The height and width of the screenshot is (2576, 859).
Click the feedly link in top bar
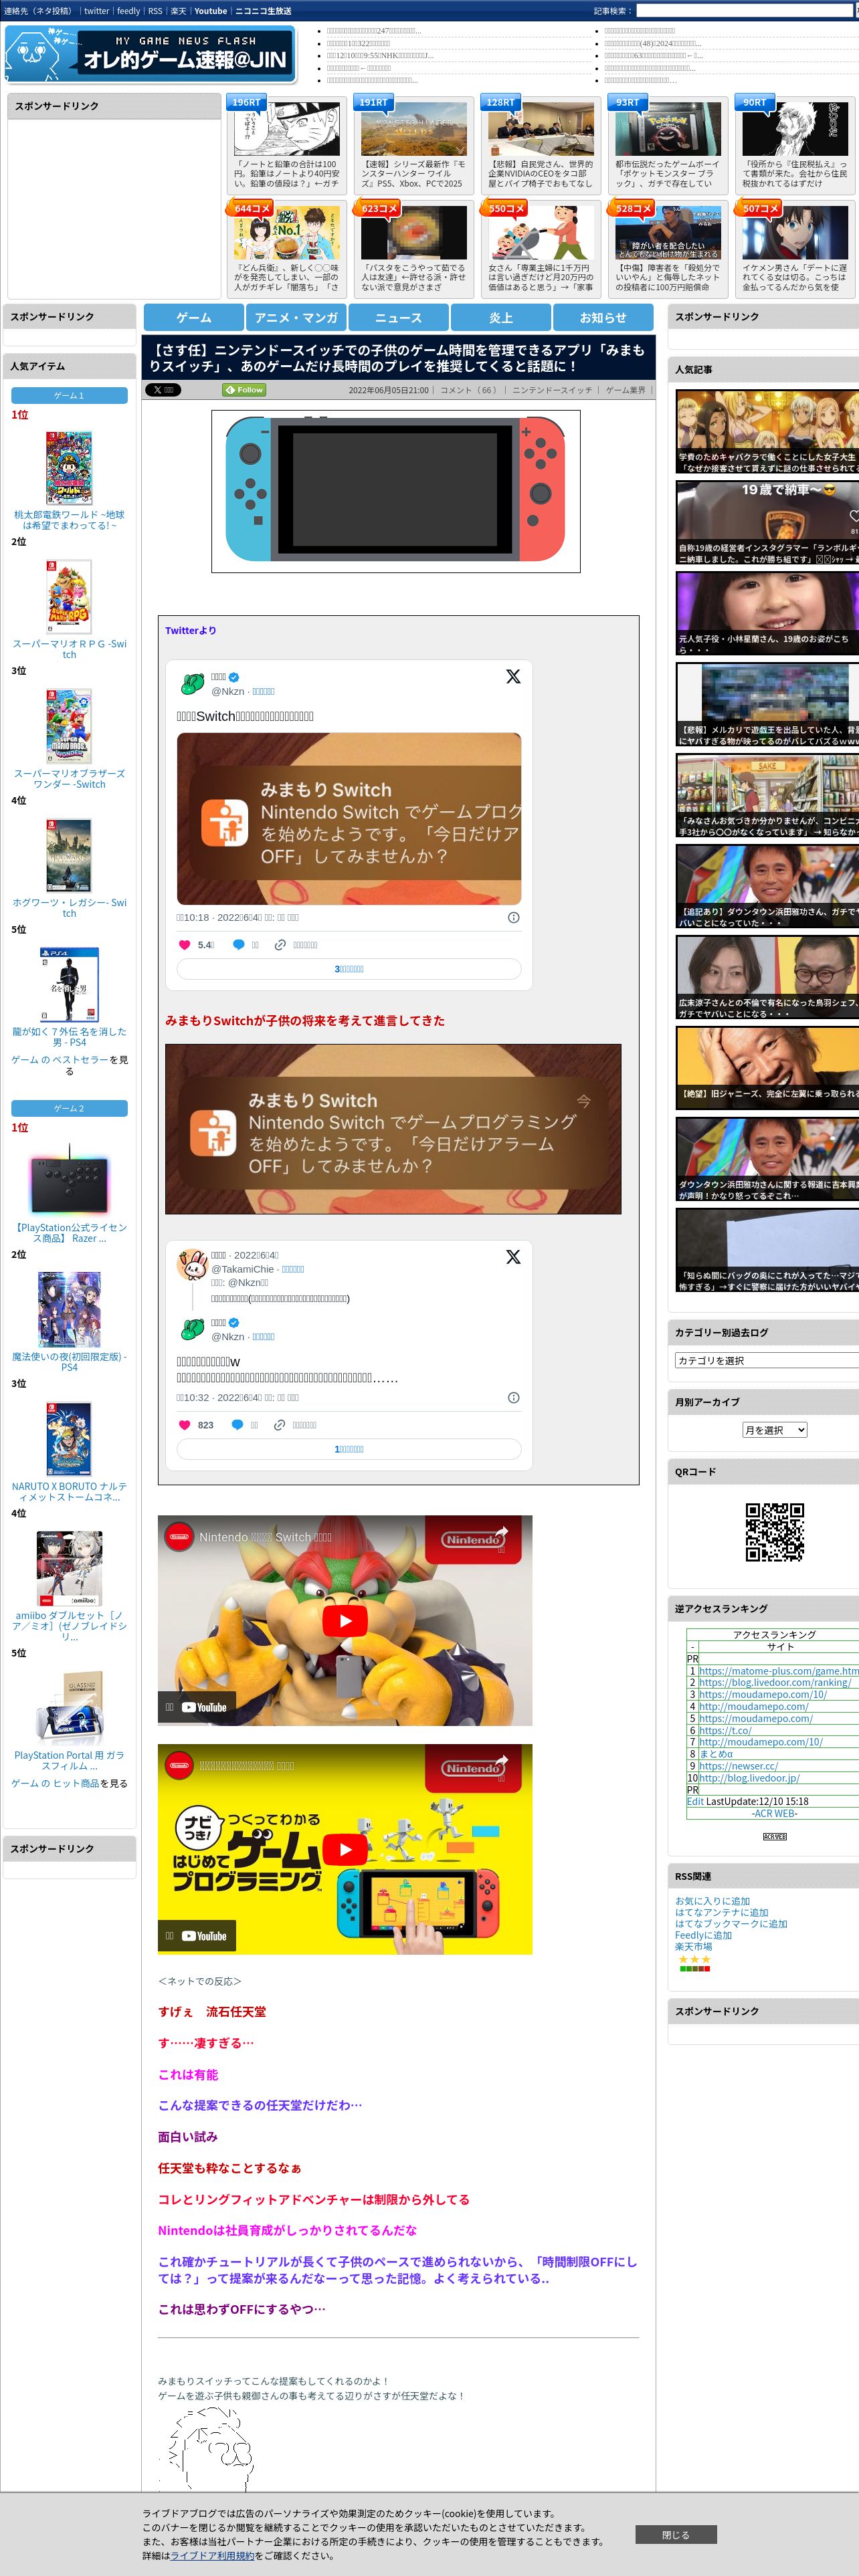pyautogui.click(x=128, y=11)
